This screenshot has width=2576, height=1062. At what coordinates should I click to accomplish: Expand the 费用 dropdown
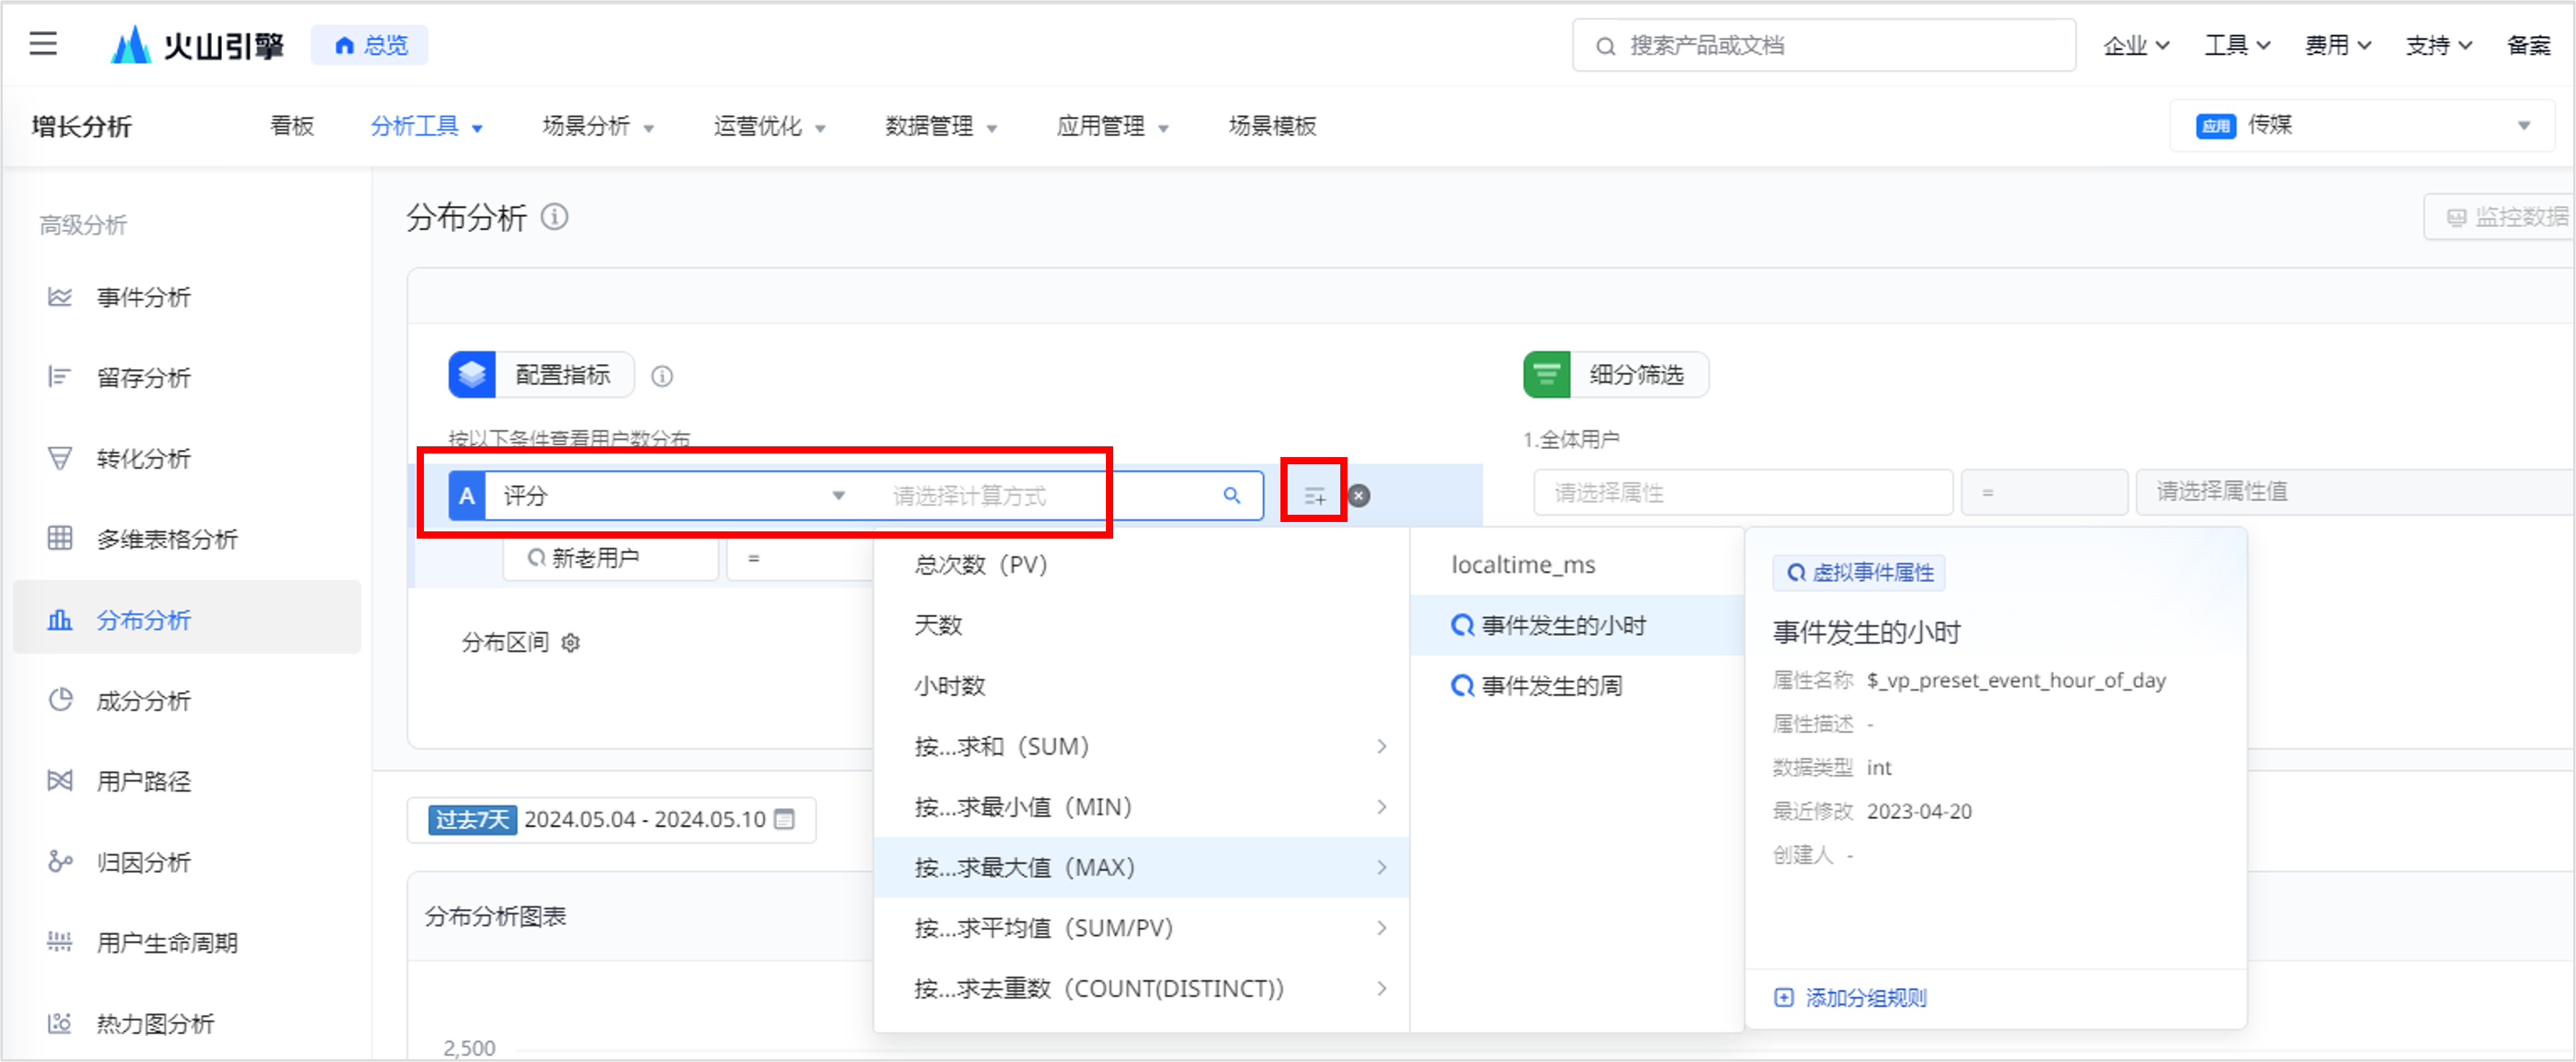pos(2338,45)
